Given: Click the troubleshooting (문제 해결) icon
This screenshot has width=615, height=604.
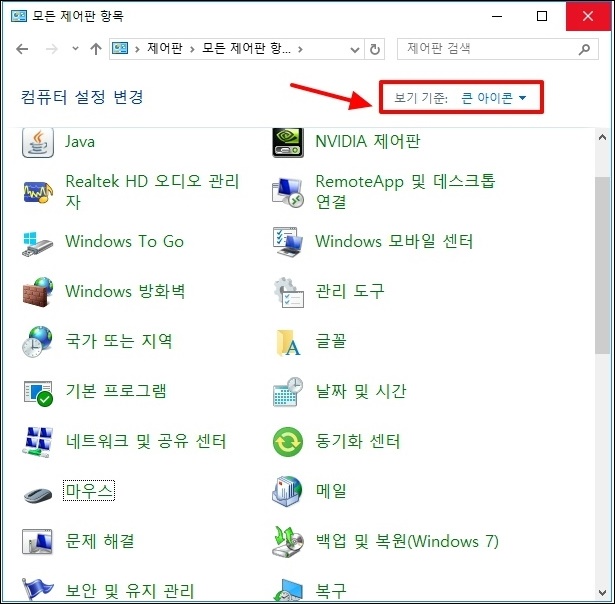Looking at the screenshot, I should point(38,542).
